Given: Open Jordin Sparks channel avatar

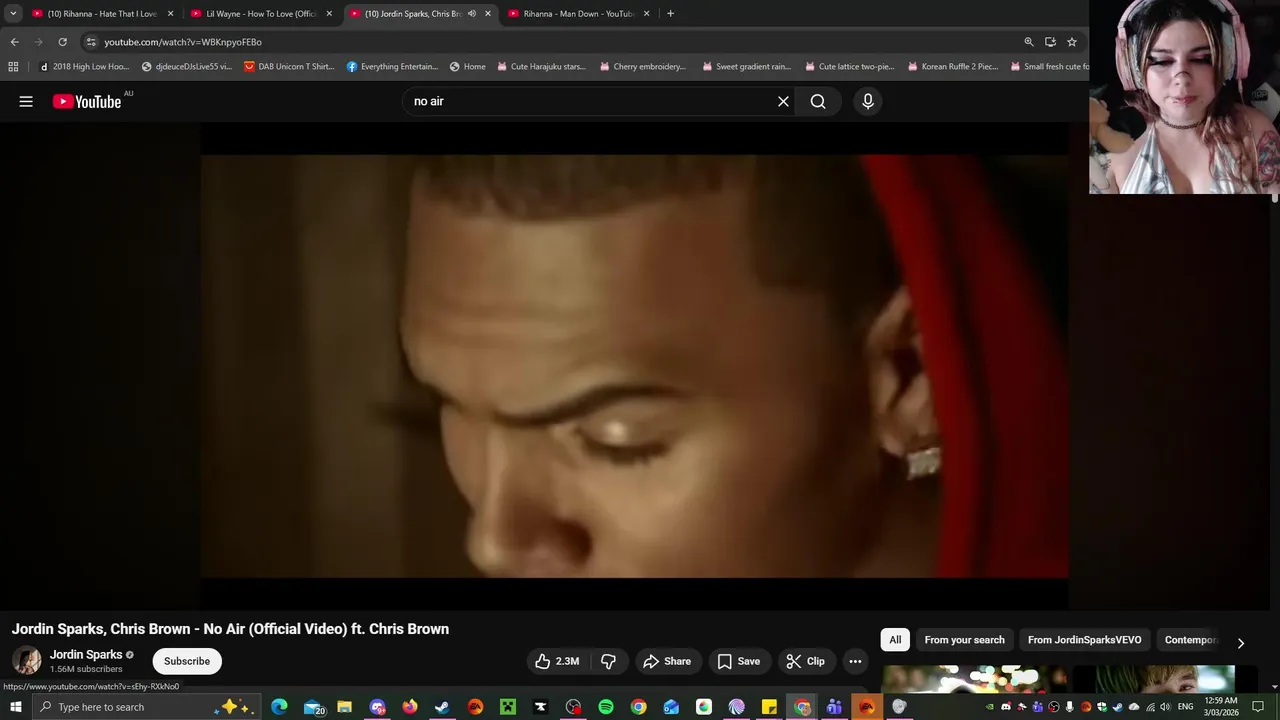Looking at the screenshot, I should tap(27, 661).
